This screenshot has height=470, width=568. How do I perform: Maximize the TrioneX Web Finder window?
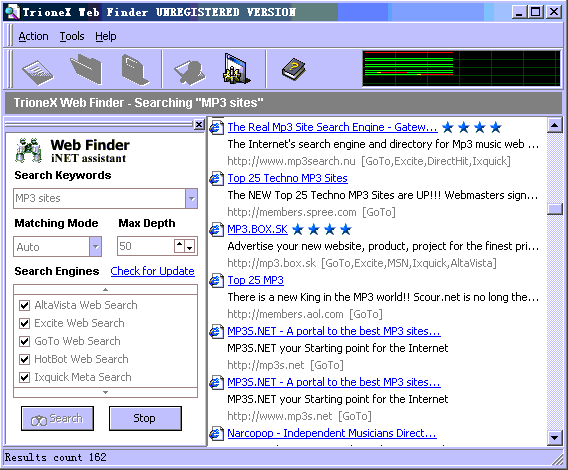tap(535, 12)
